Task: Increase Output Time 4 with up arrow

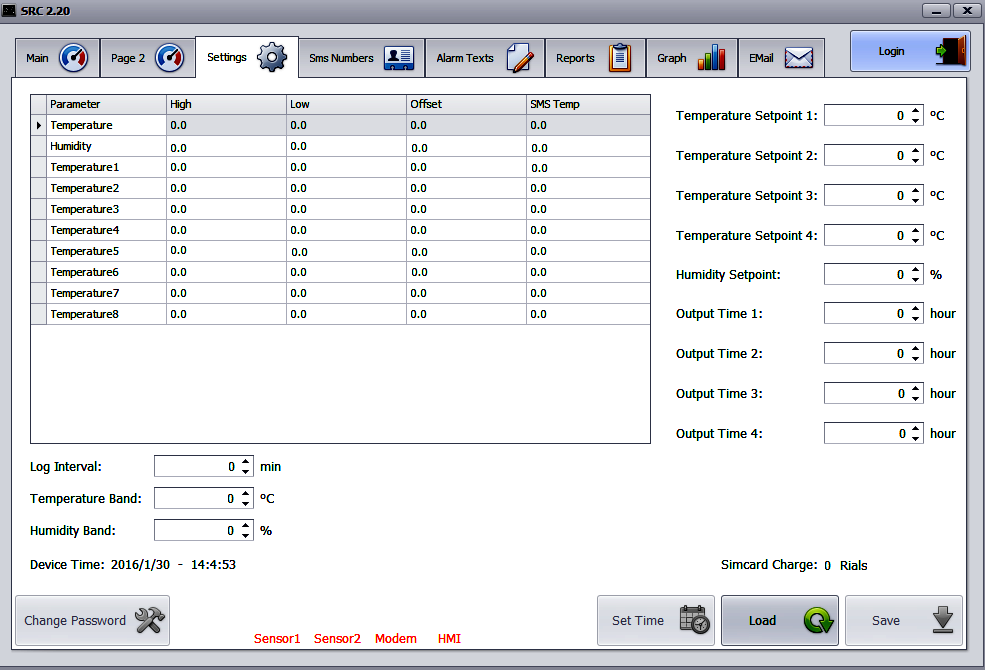Action: click(x=916, y=428)
